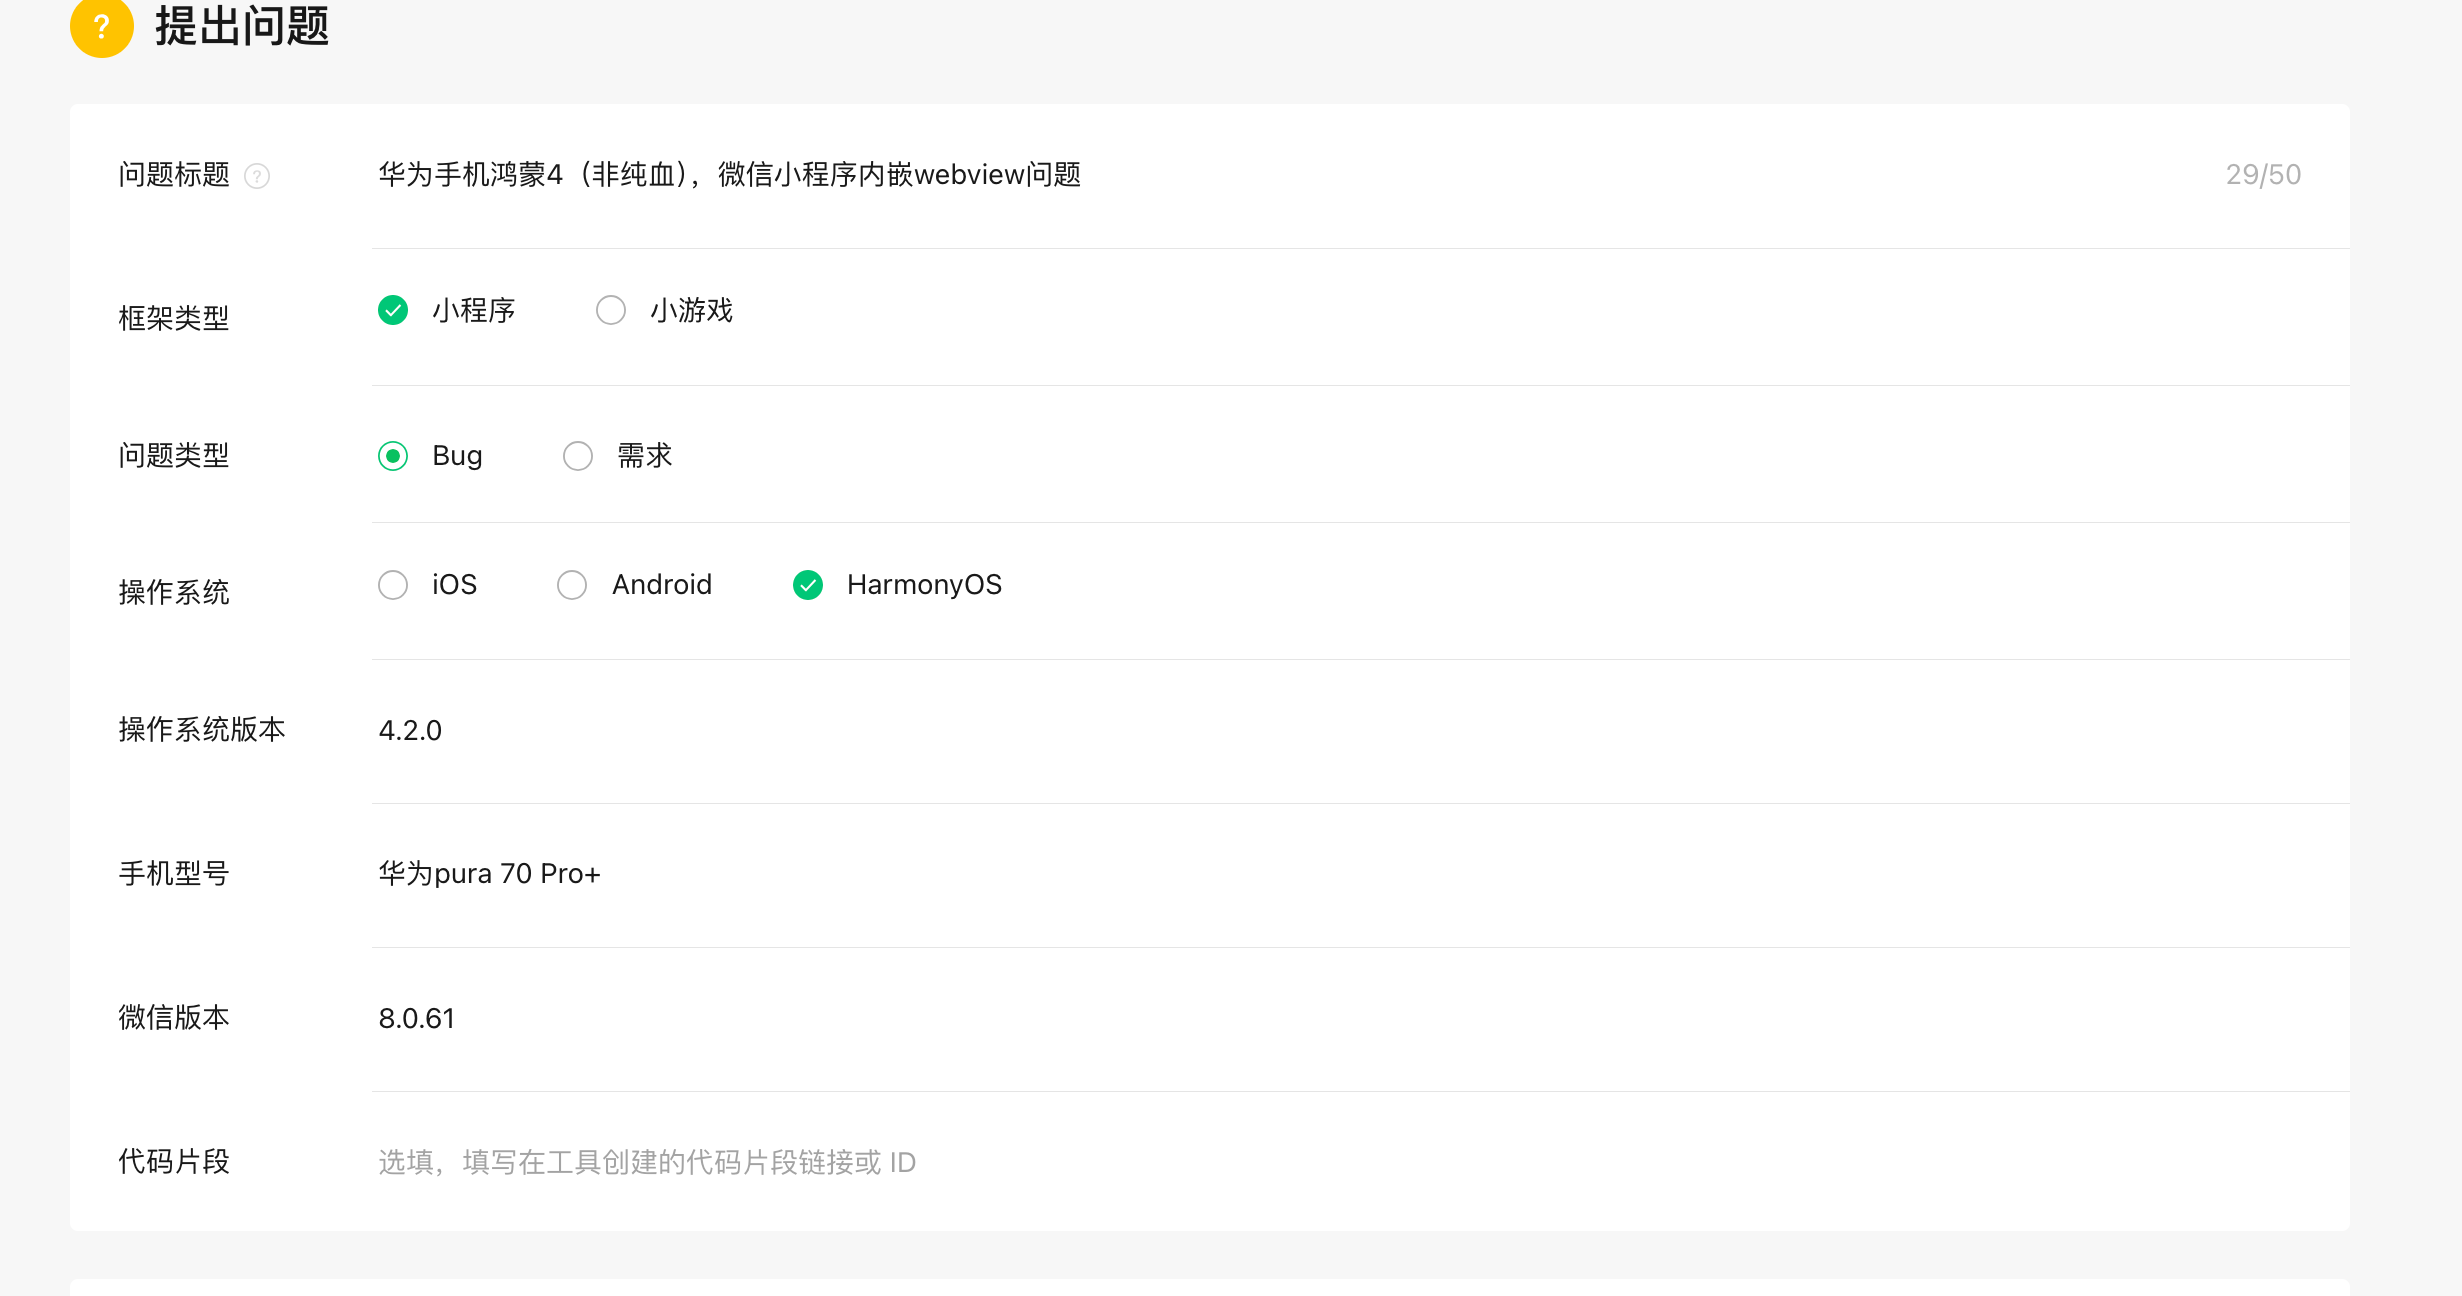Click the help icon beside 问题标题
This screenshot has height=1296, width=2462.
point(257,176)
